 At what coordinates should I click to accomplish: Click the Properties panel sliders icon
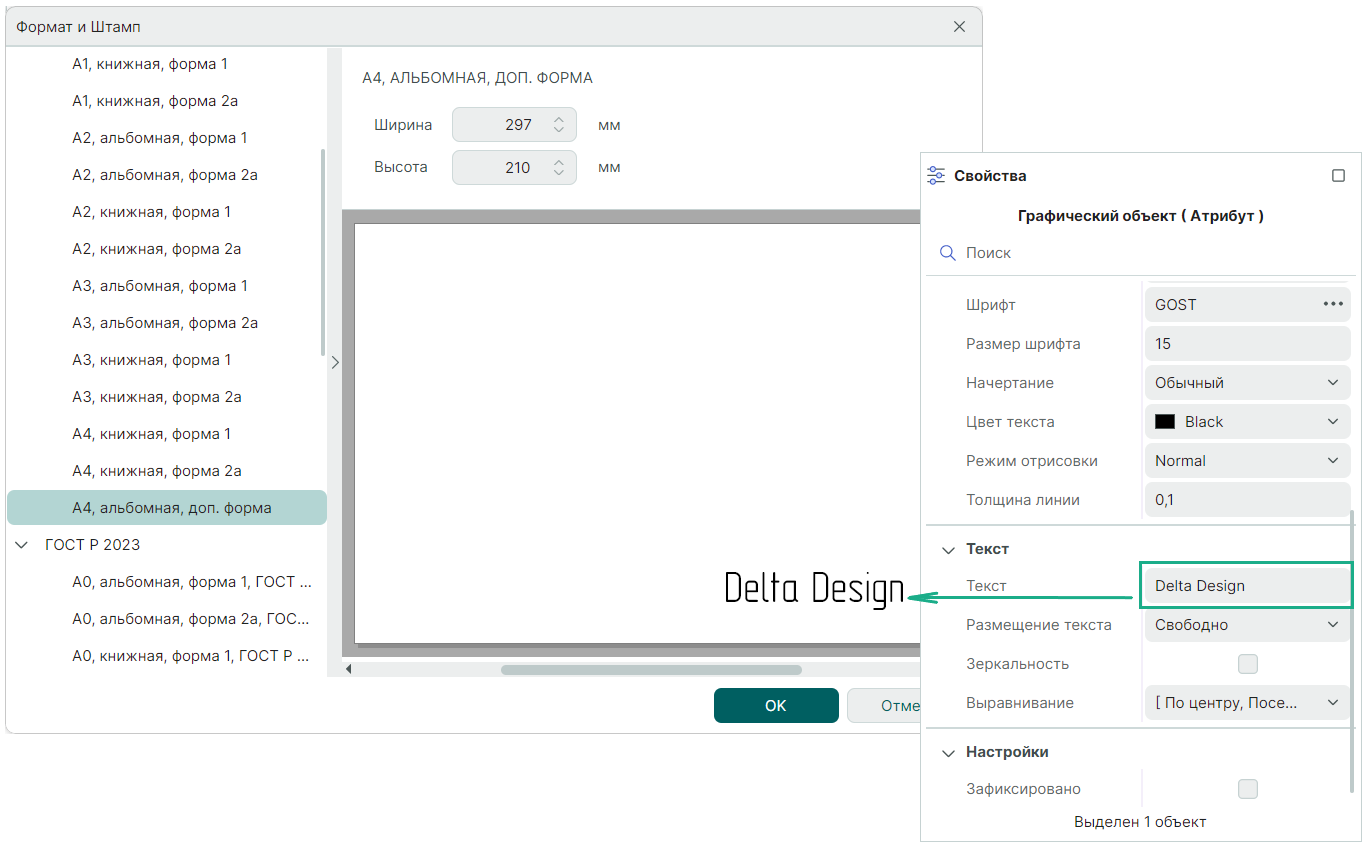pos(936,176)
